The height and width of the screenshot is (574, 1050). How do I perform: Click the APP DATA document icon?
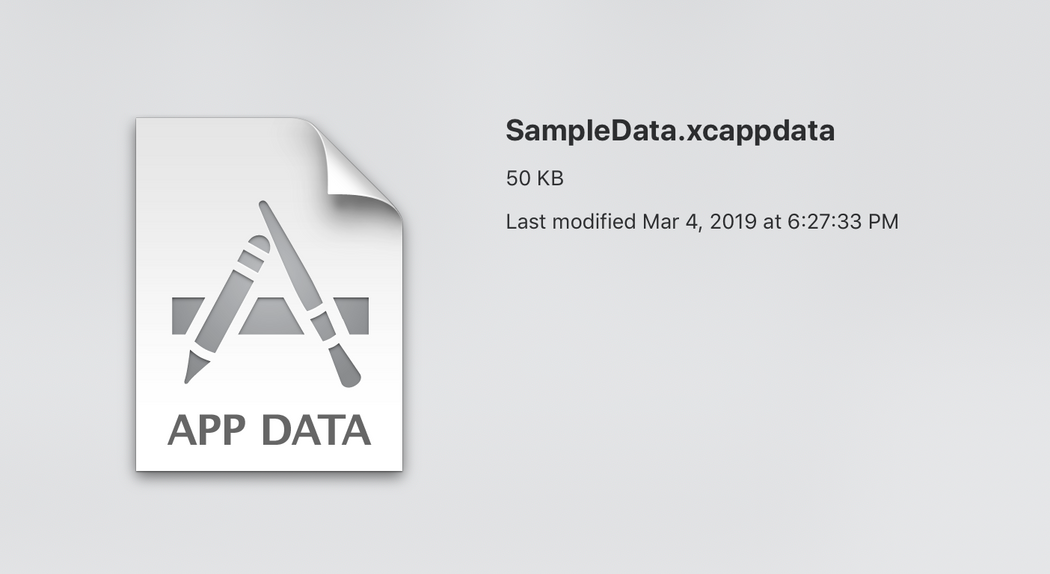269,295
